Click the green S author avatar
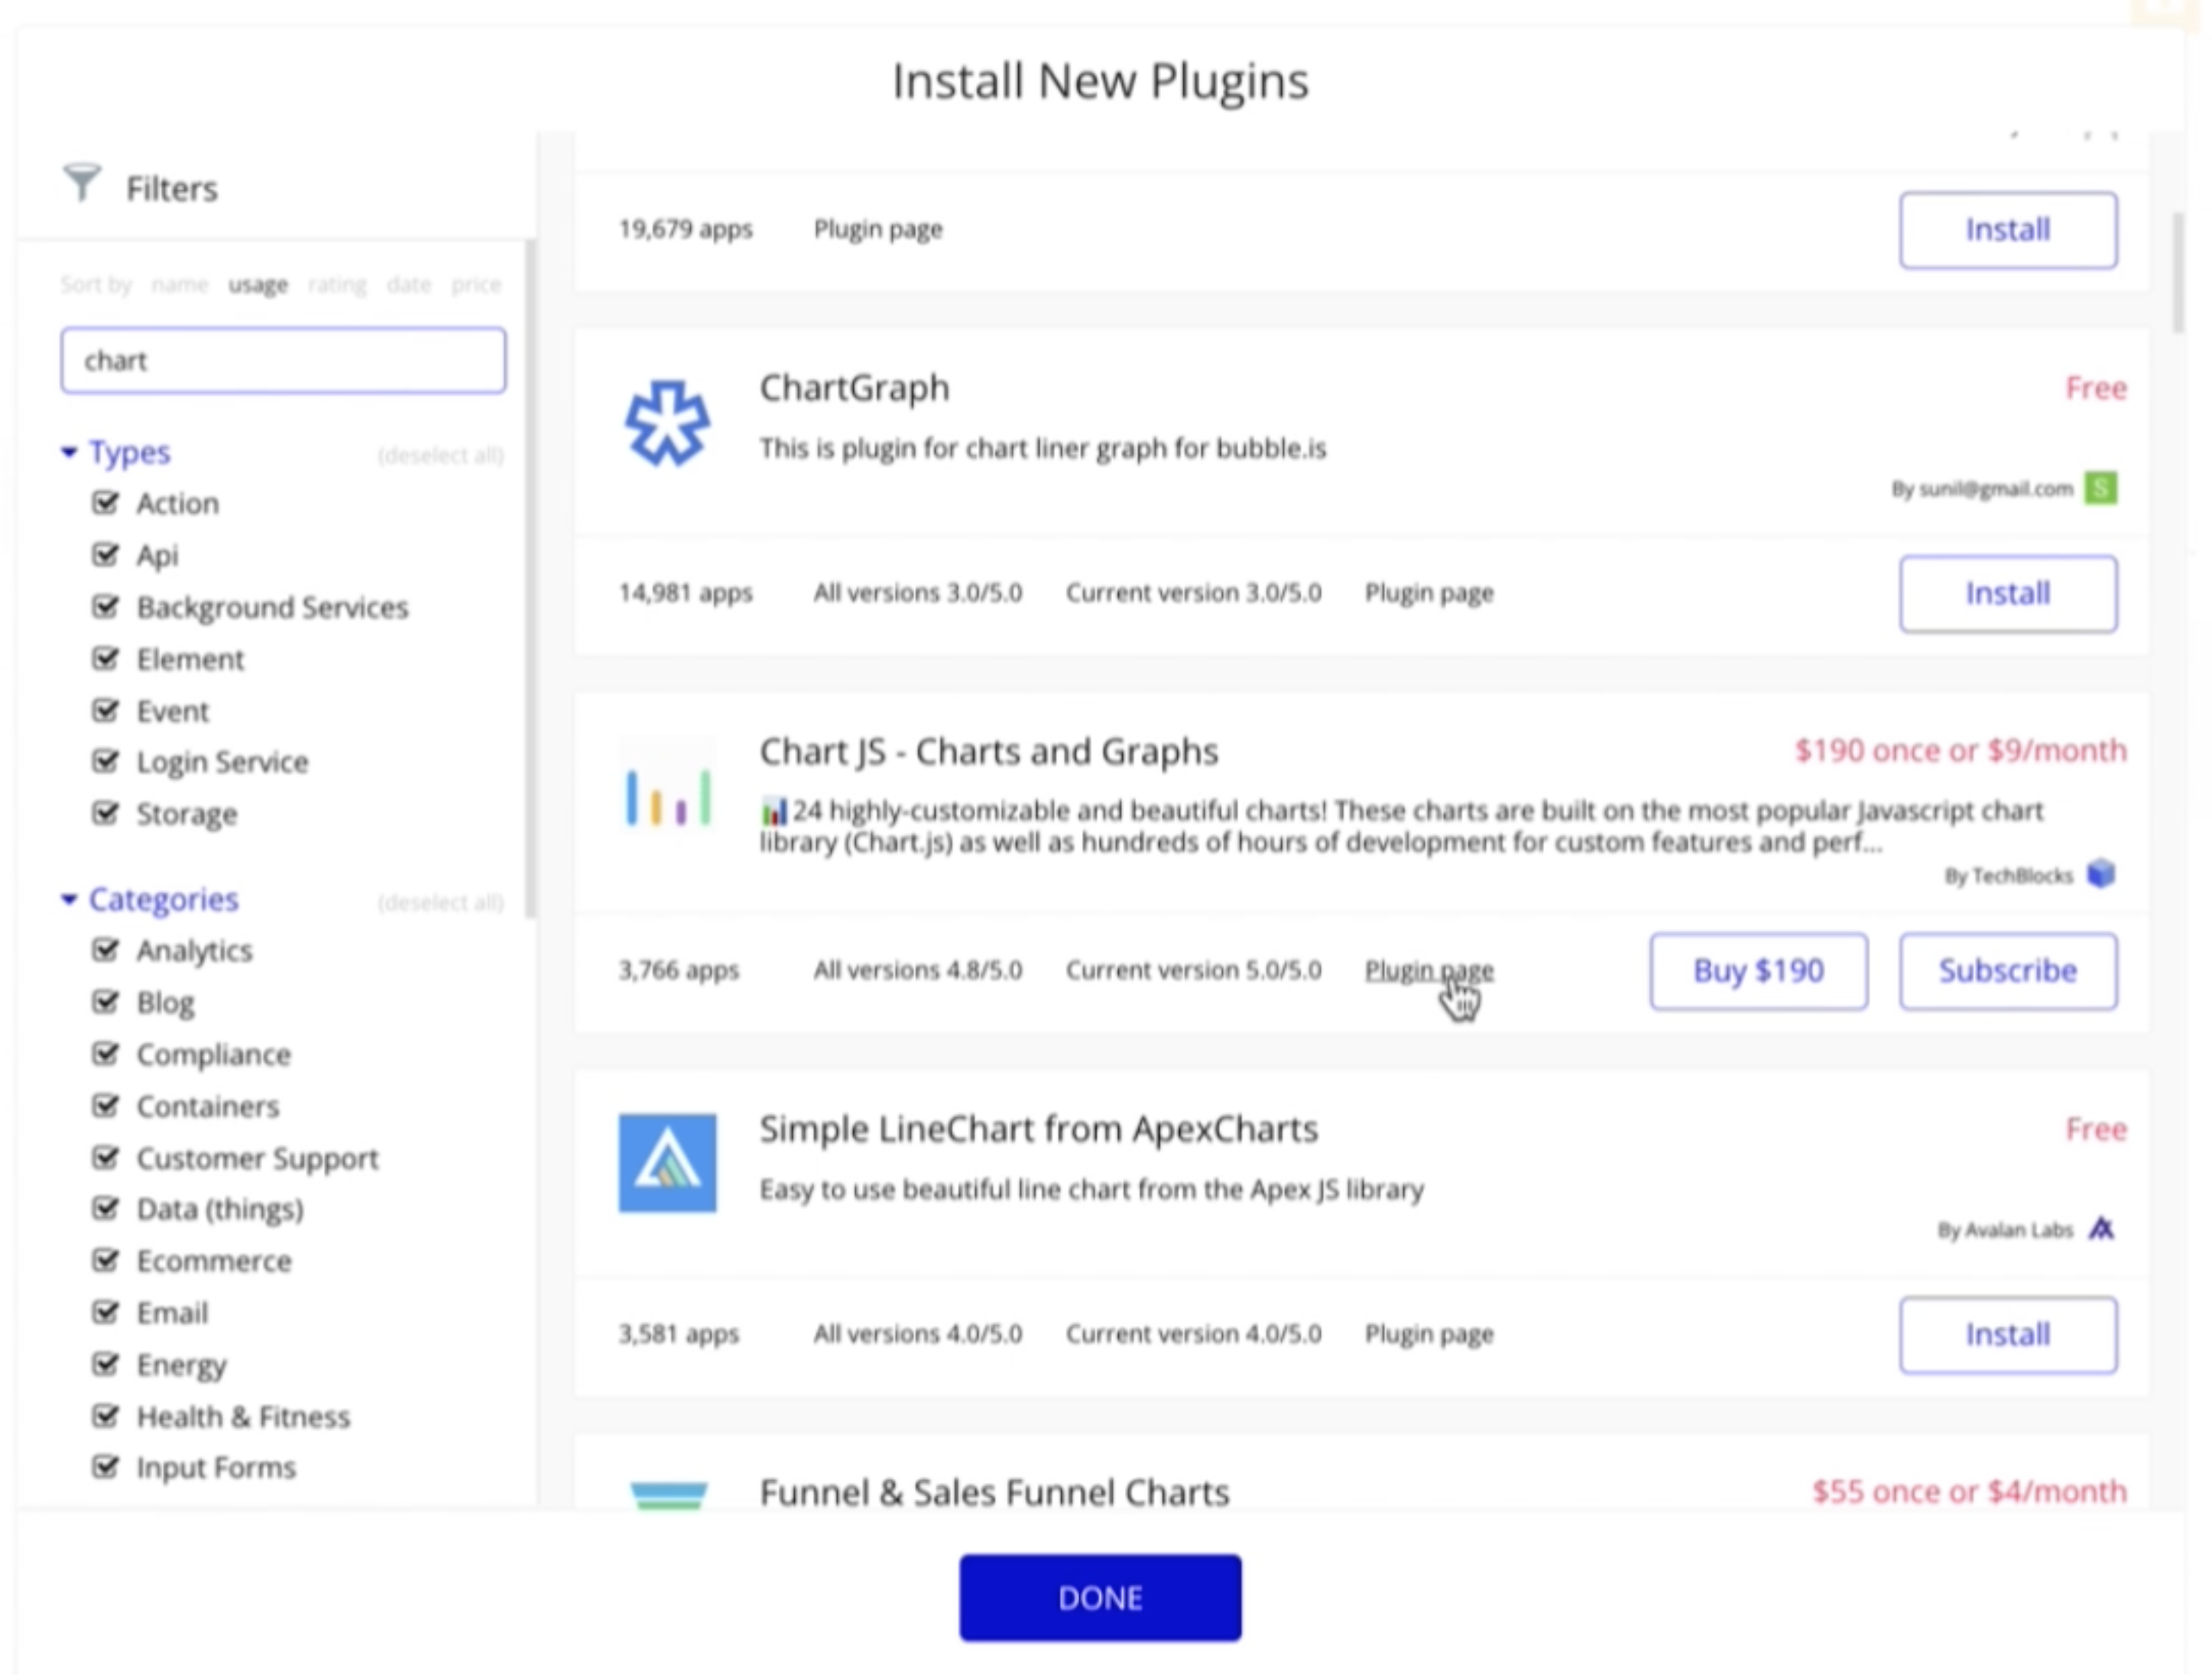Image resolution: width=2212 pixels, height=1675 pixels. (2100, 488)
